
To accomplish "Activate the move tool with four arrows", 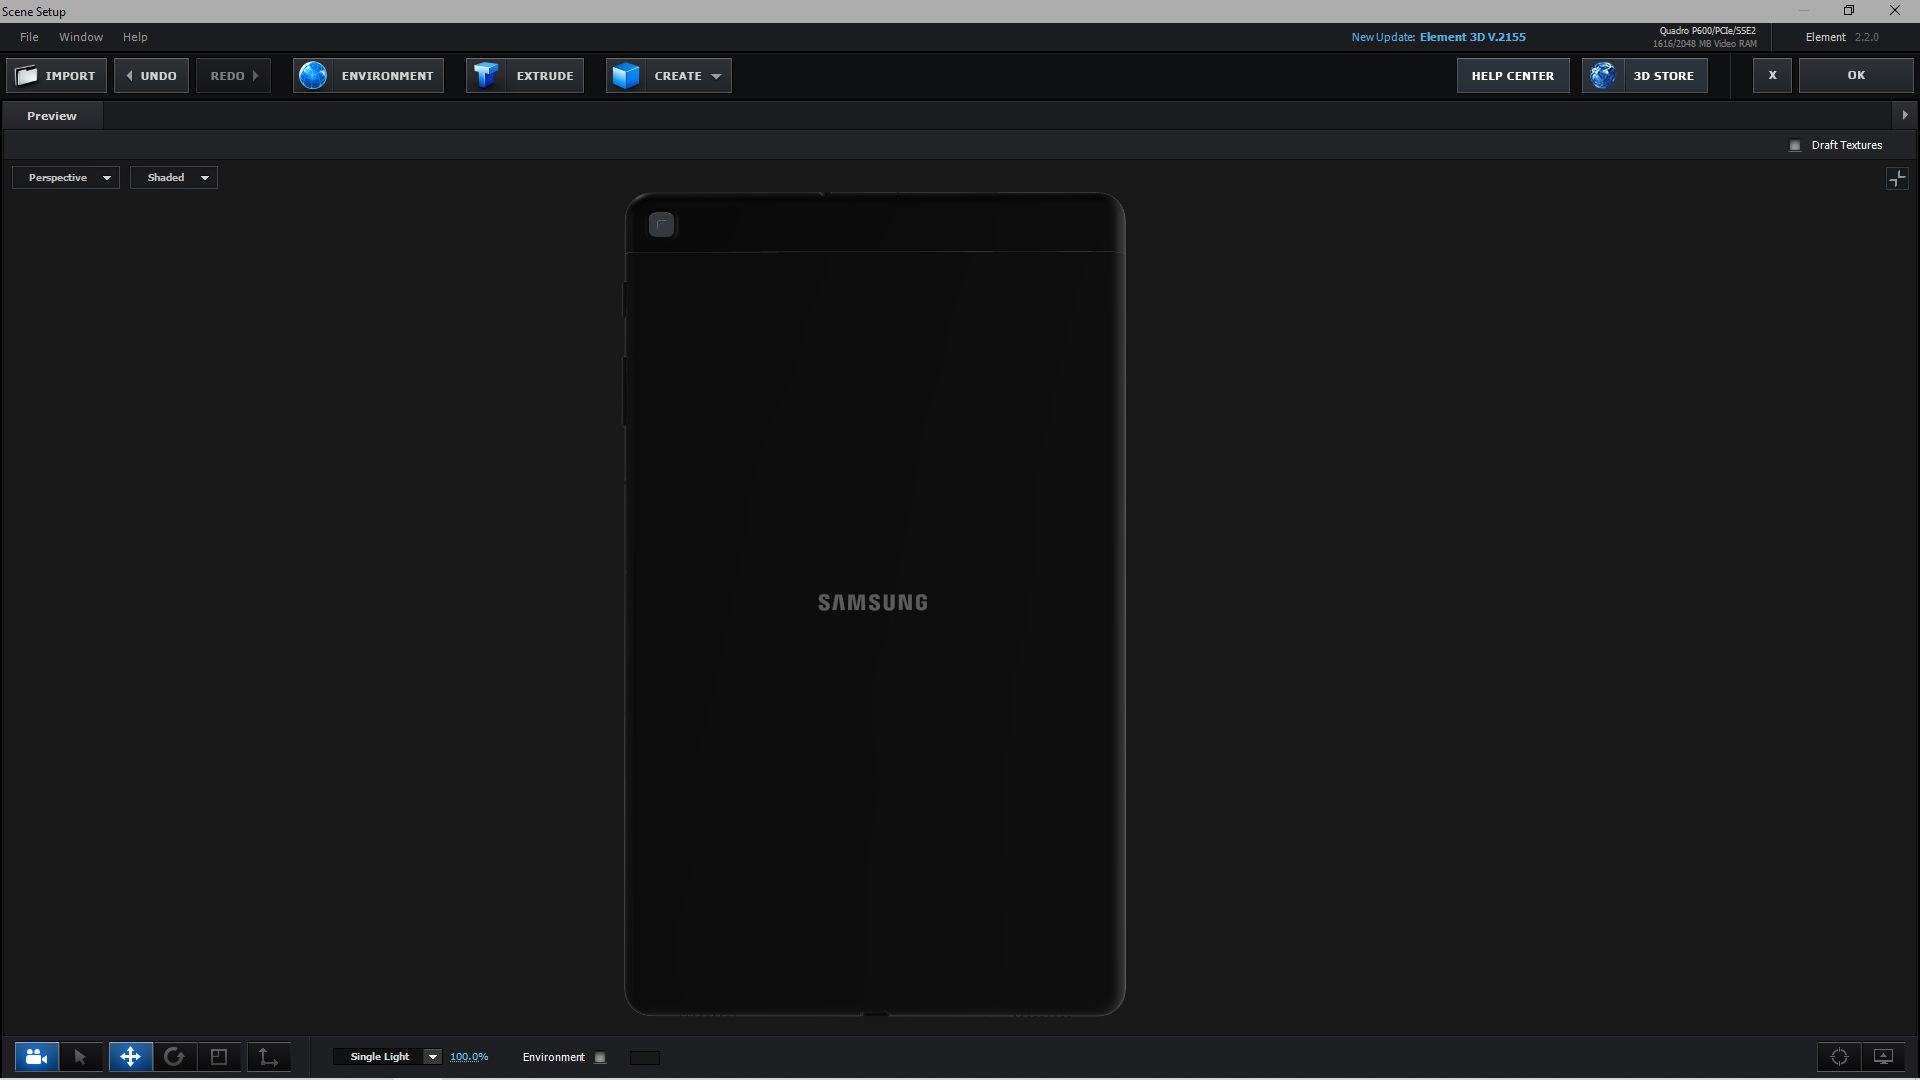I will [130, 1057].
